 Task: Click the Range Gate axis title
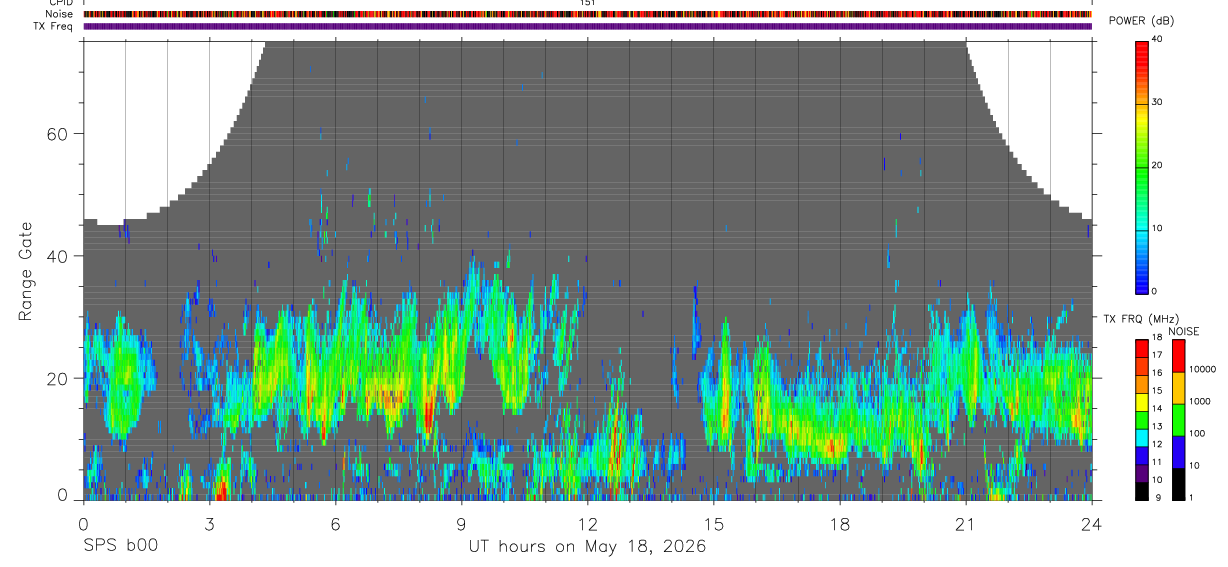point(25,271)
